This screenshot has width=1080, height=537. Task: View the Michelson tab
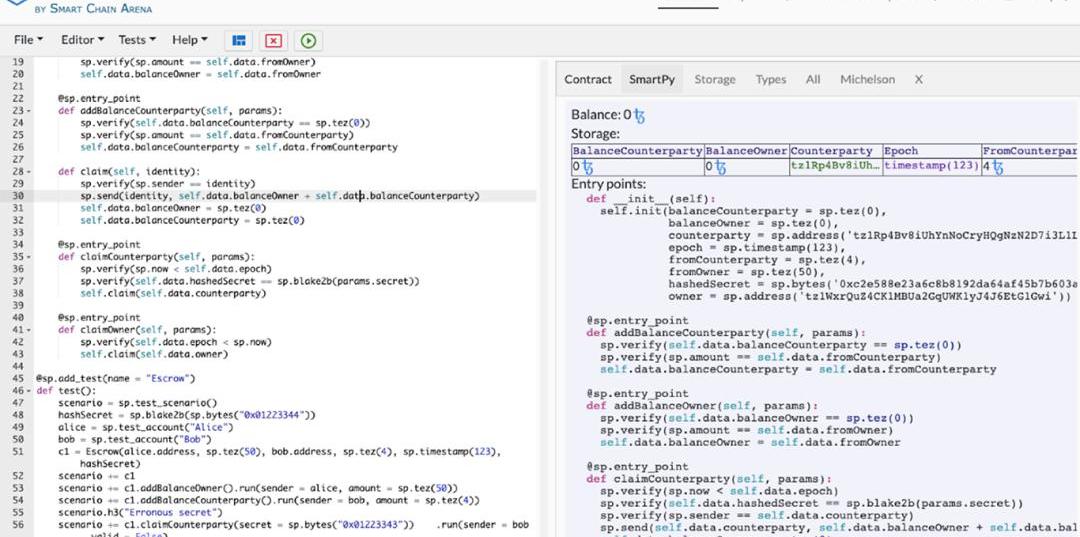click(x=867, y=79)
